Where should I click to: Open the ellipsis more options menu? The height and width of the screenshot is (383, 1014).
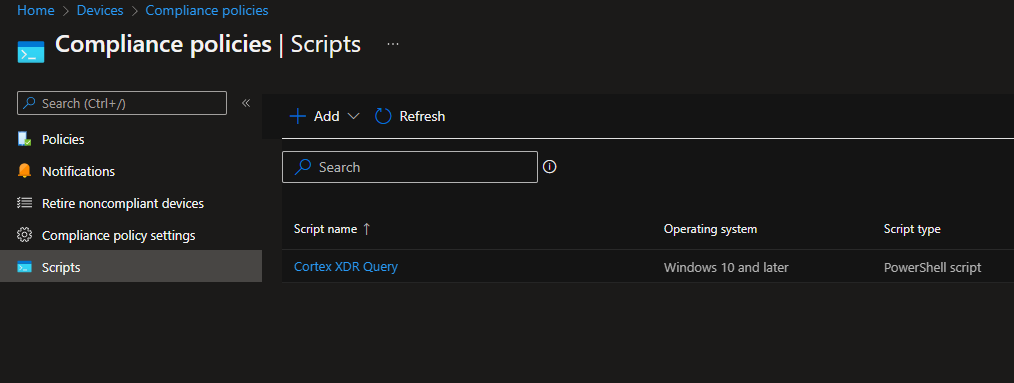[393, 44]
